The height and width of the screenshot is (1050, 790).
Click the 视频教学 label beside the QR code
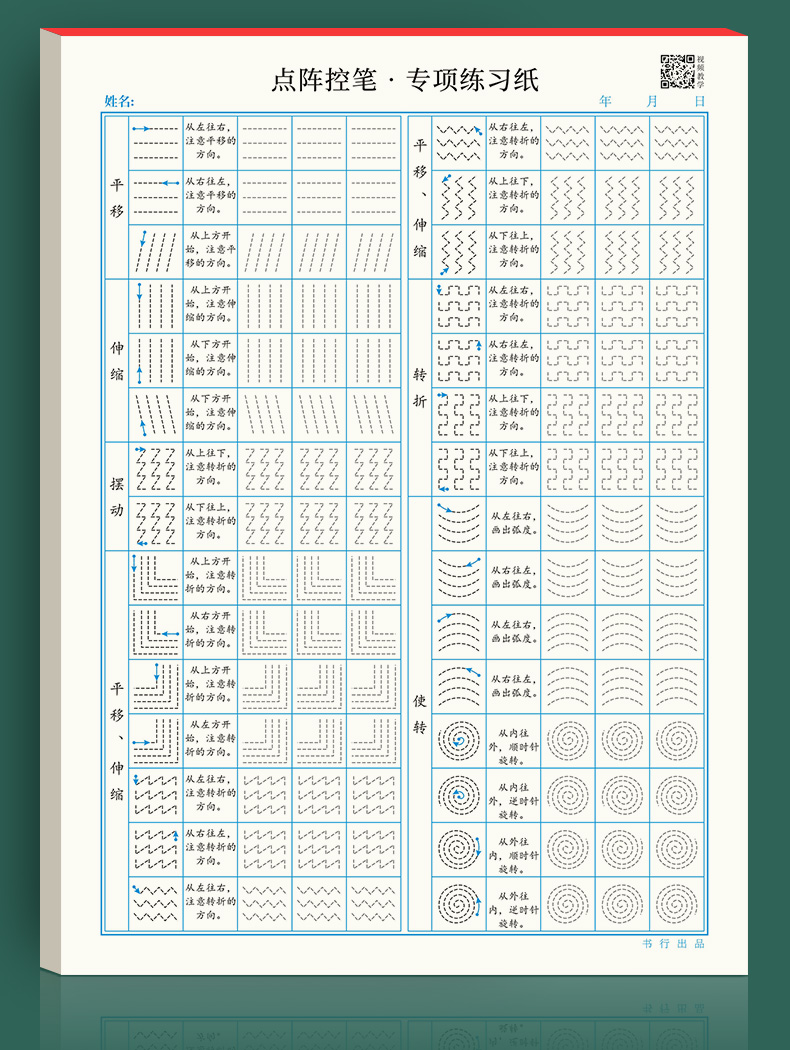click(701, 71)
